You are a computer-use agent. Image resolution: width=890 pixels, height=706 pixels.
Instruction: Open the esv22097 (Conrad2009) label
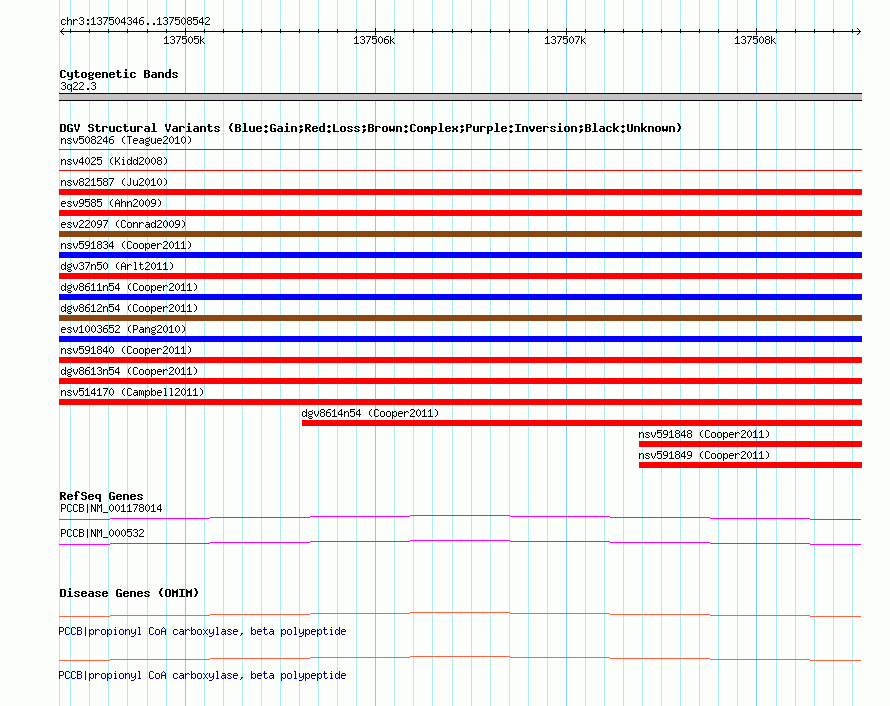[123, 224]
